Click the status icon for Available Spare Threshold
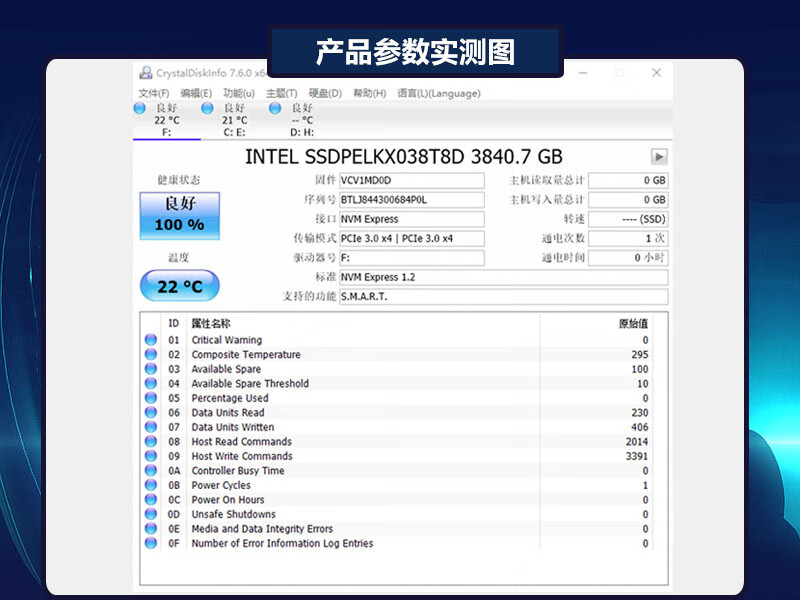The width and height of the screenshot is (800, 600). coord(151,383)
